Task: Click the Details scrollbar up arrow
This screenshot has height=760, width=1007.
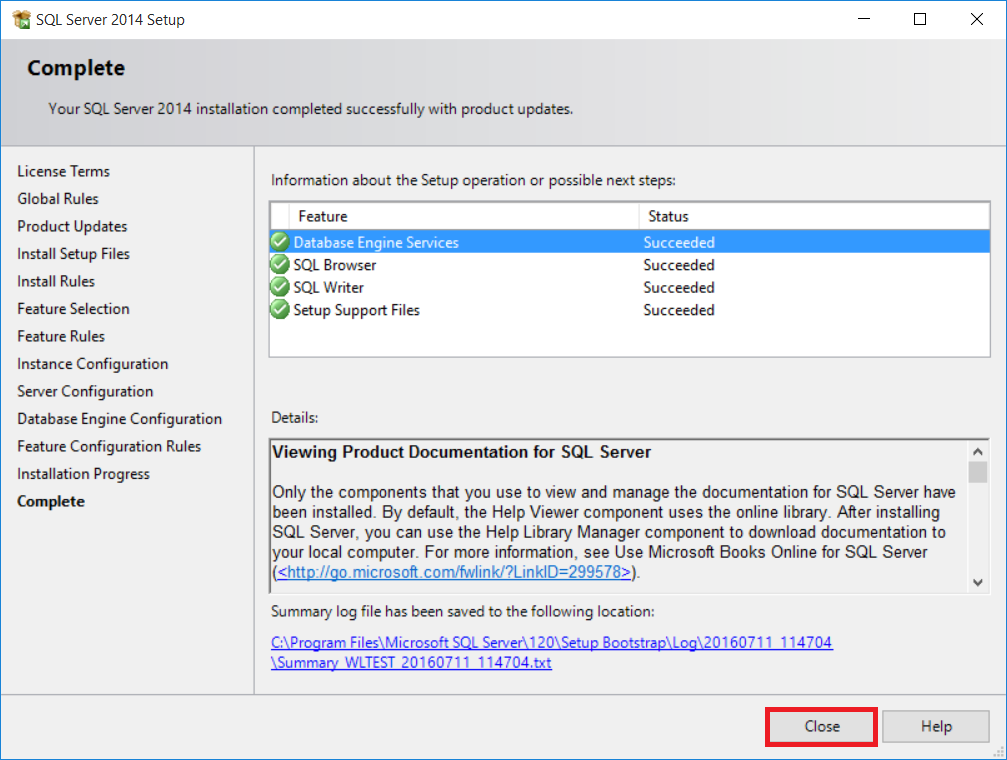Action: 977,452
